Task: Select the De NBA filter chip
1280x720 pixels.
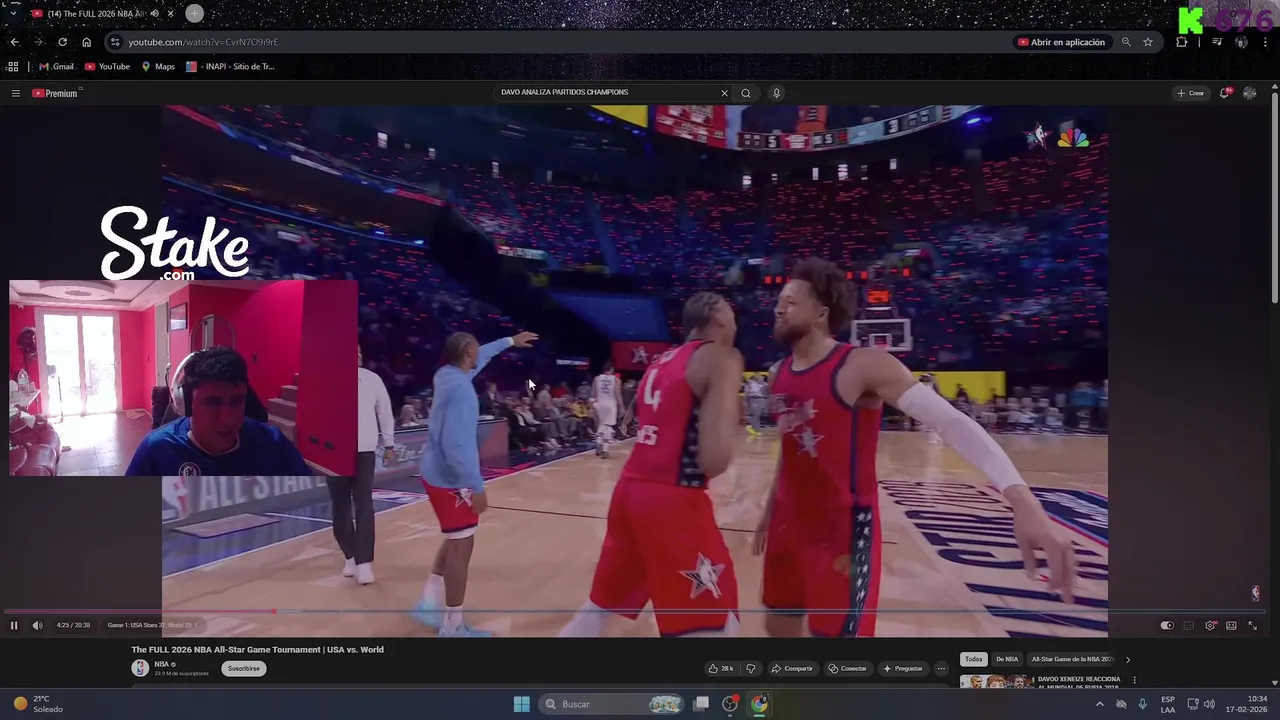Action: click(1007, 659)
